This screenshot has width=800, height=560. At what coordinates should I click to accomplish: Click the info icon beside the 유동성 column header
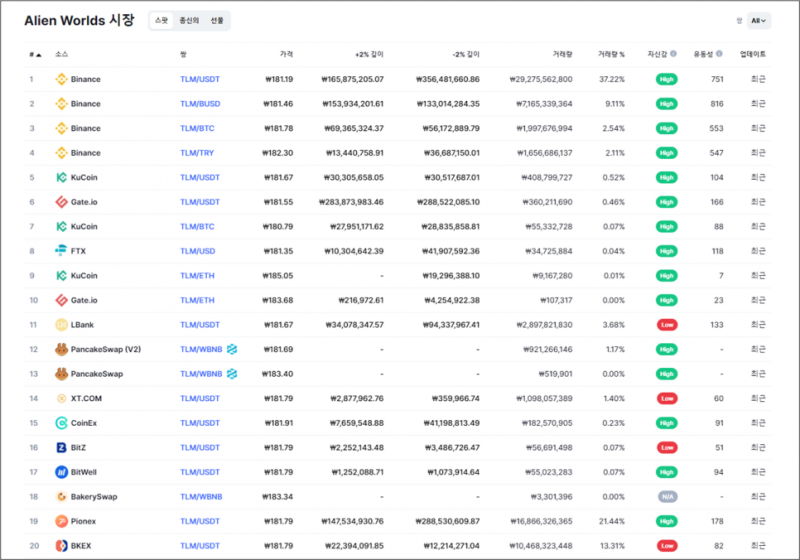tap(719, 54)
